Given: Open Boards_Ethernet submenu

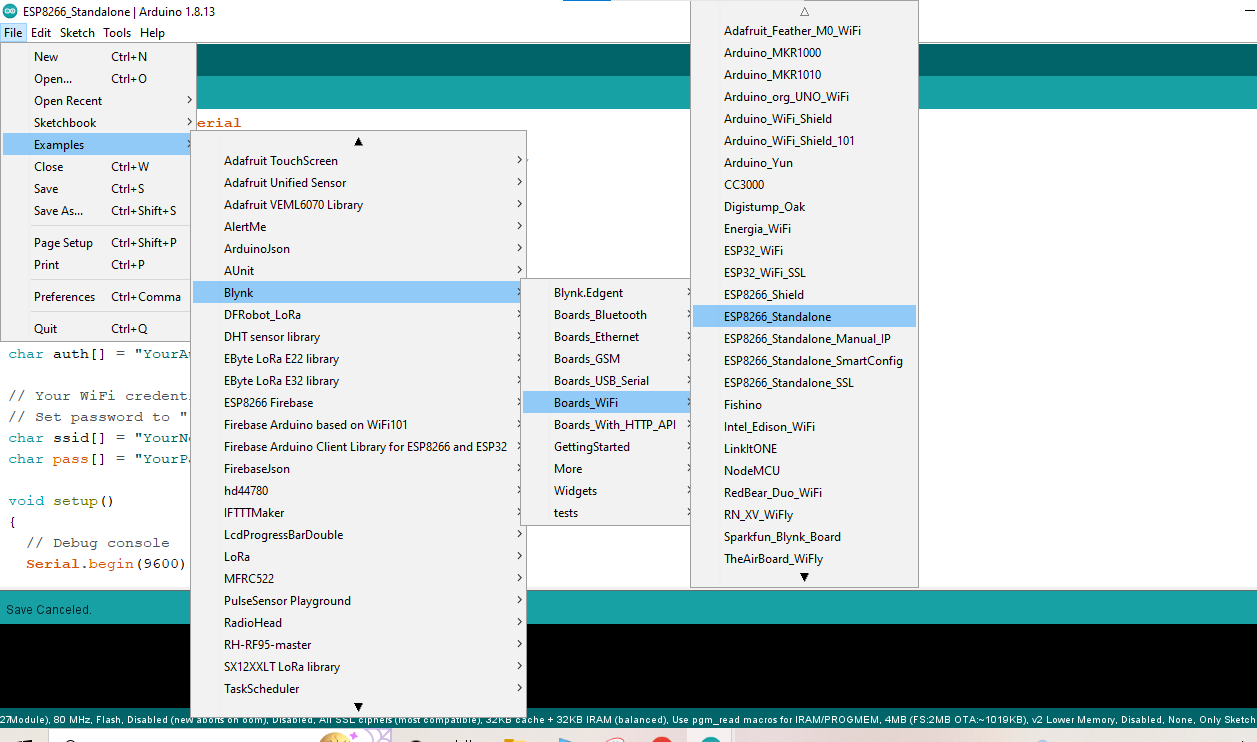Looking at the screenshot, I should (607, 337).
